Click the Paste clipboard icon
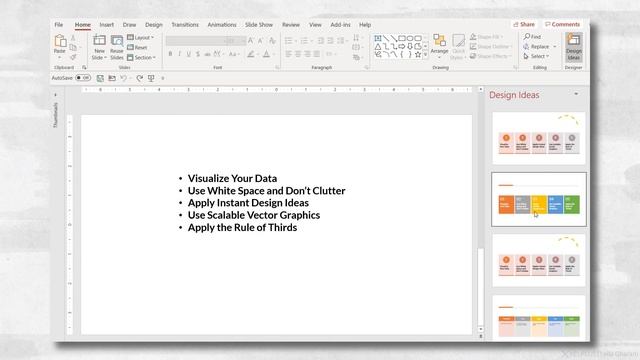640x360 pixels. (60, 41)
